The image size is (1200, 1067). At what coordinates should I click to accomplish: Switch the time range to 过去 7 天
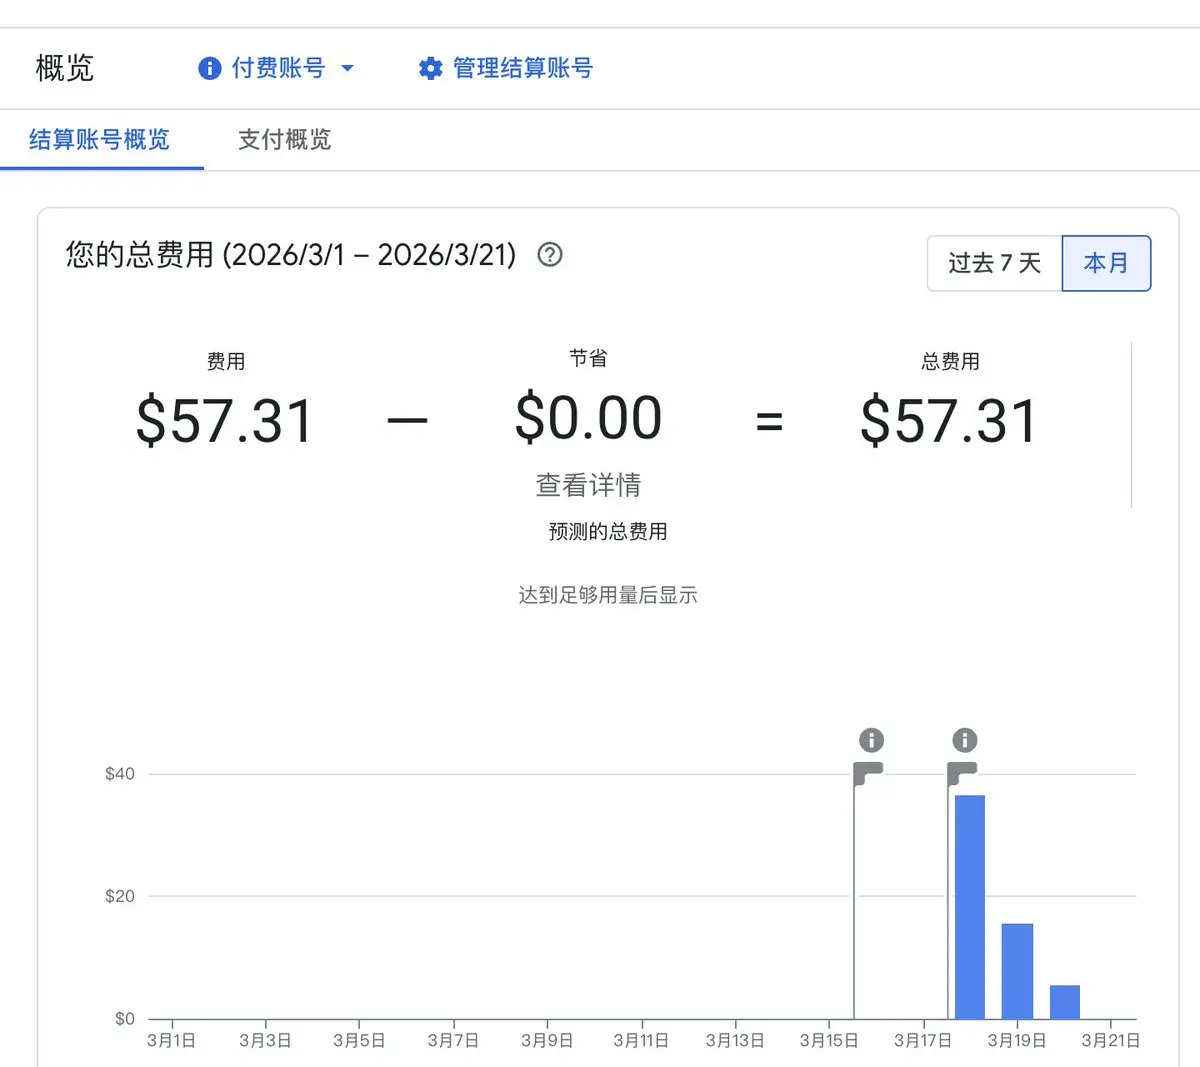click(994, 264)
